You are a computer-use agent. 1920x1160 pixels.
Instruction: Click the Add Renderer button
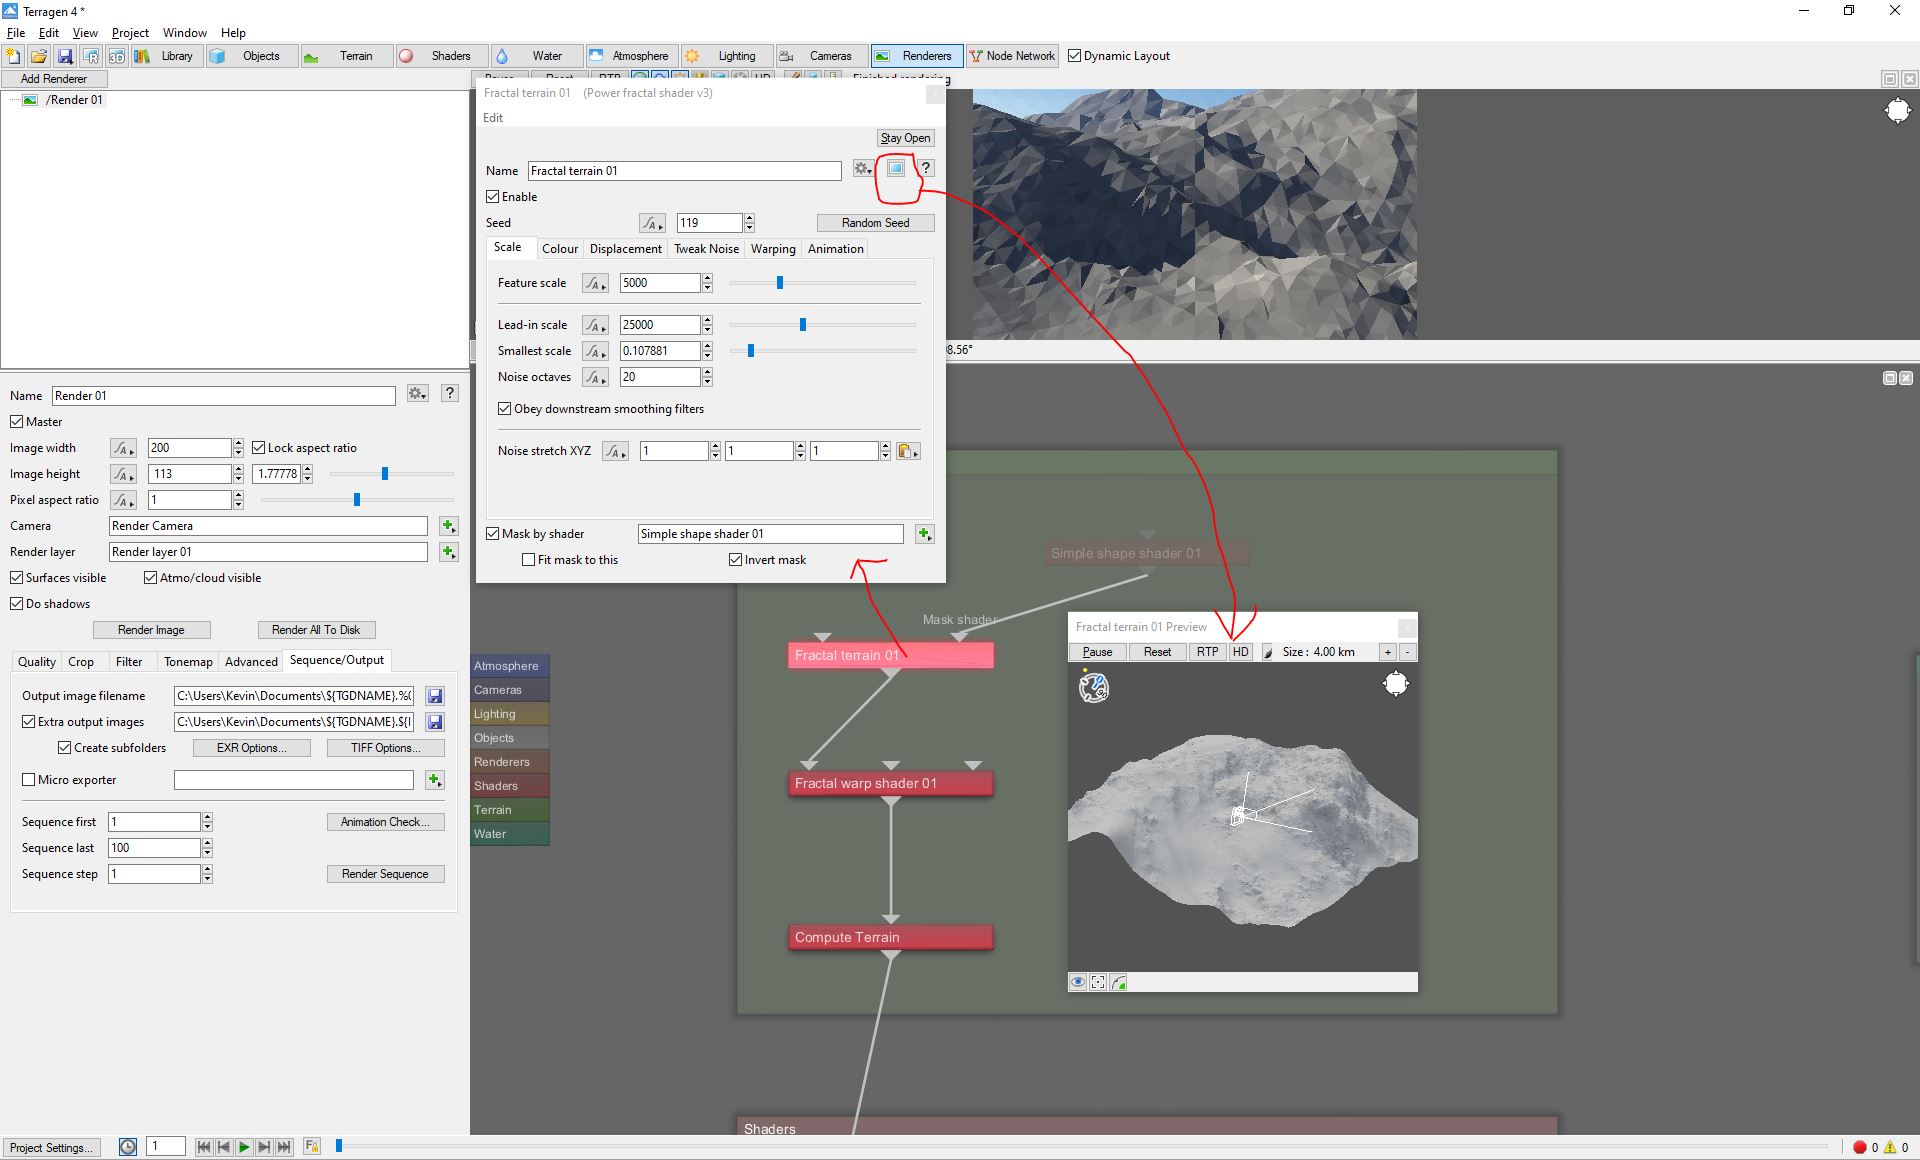pos(54,79)
